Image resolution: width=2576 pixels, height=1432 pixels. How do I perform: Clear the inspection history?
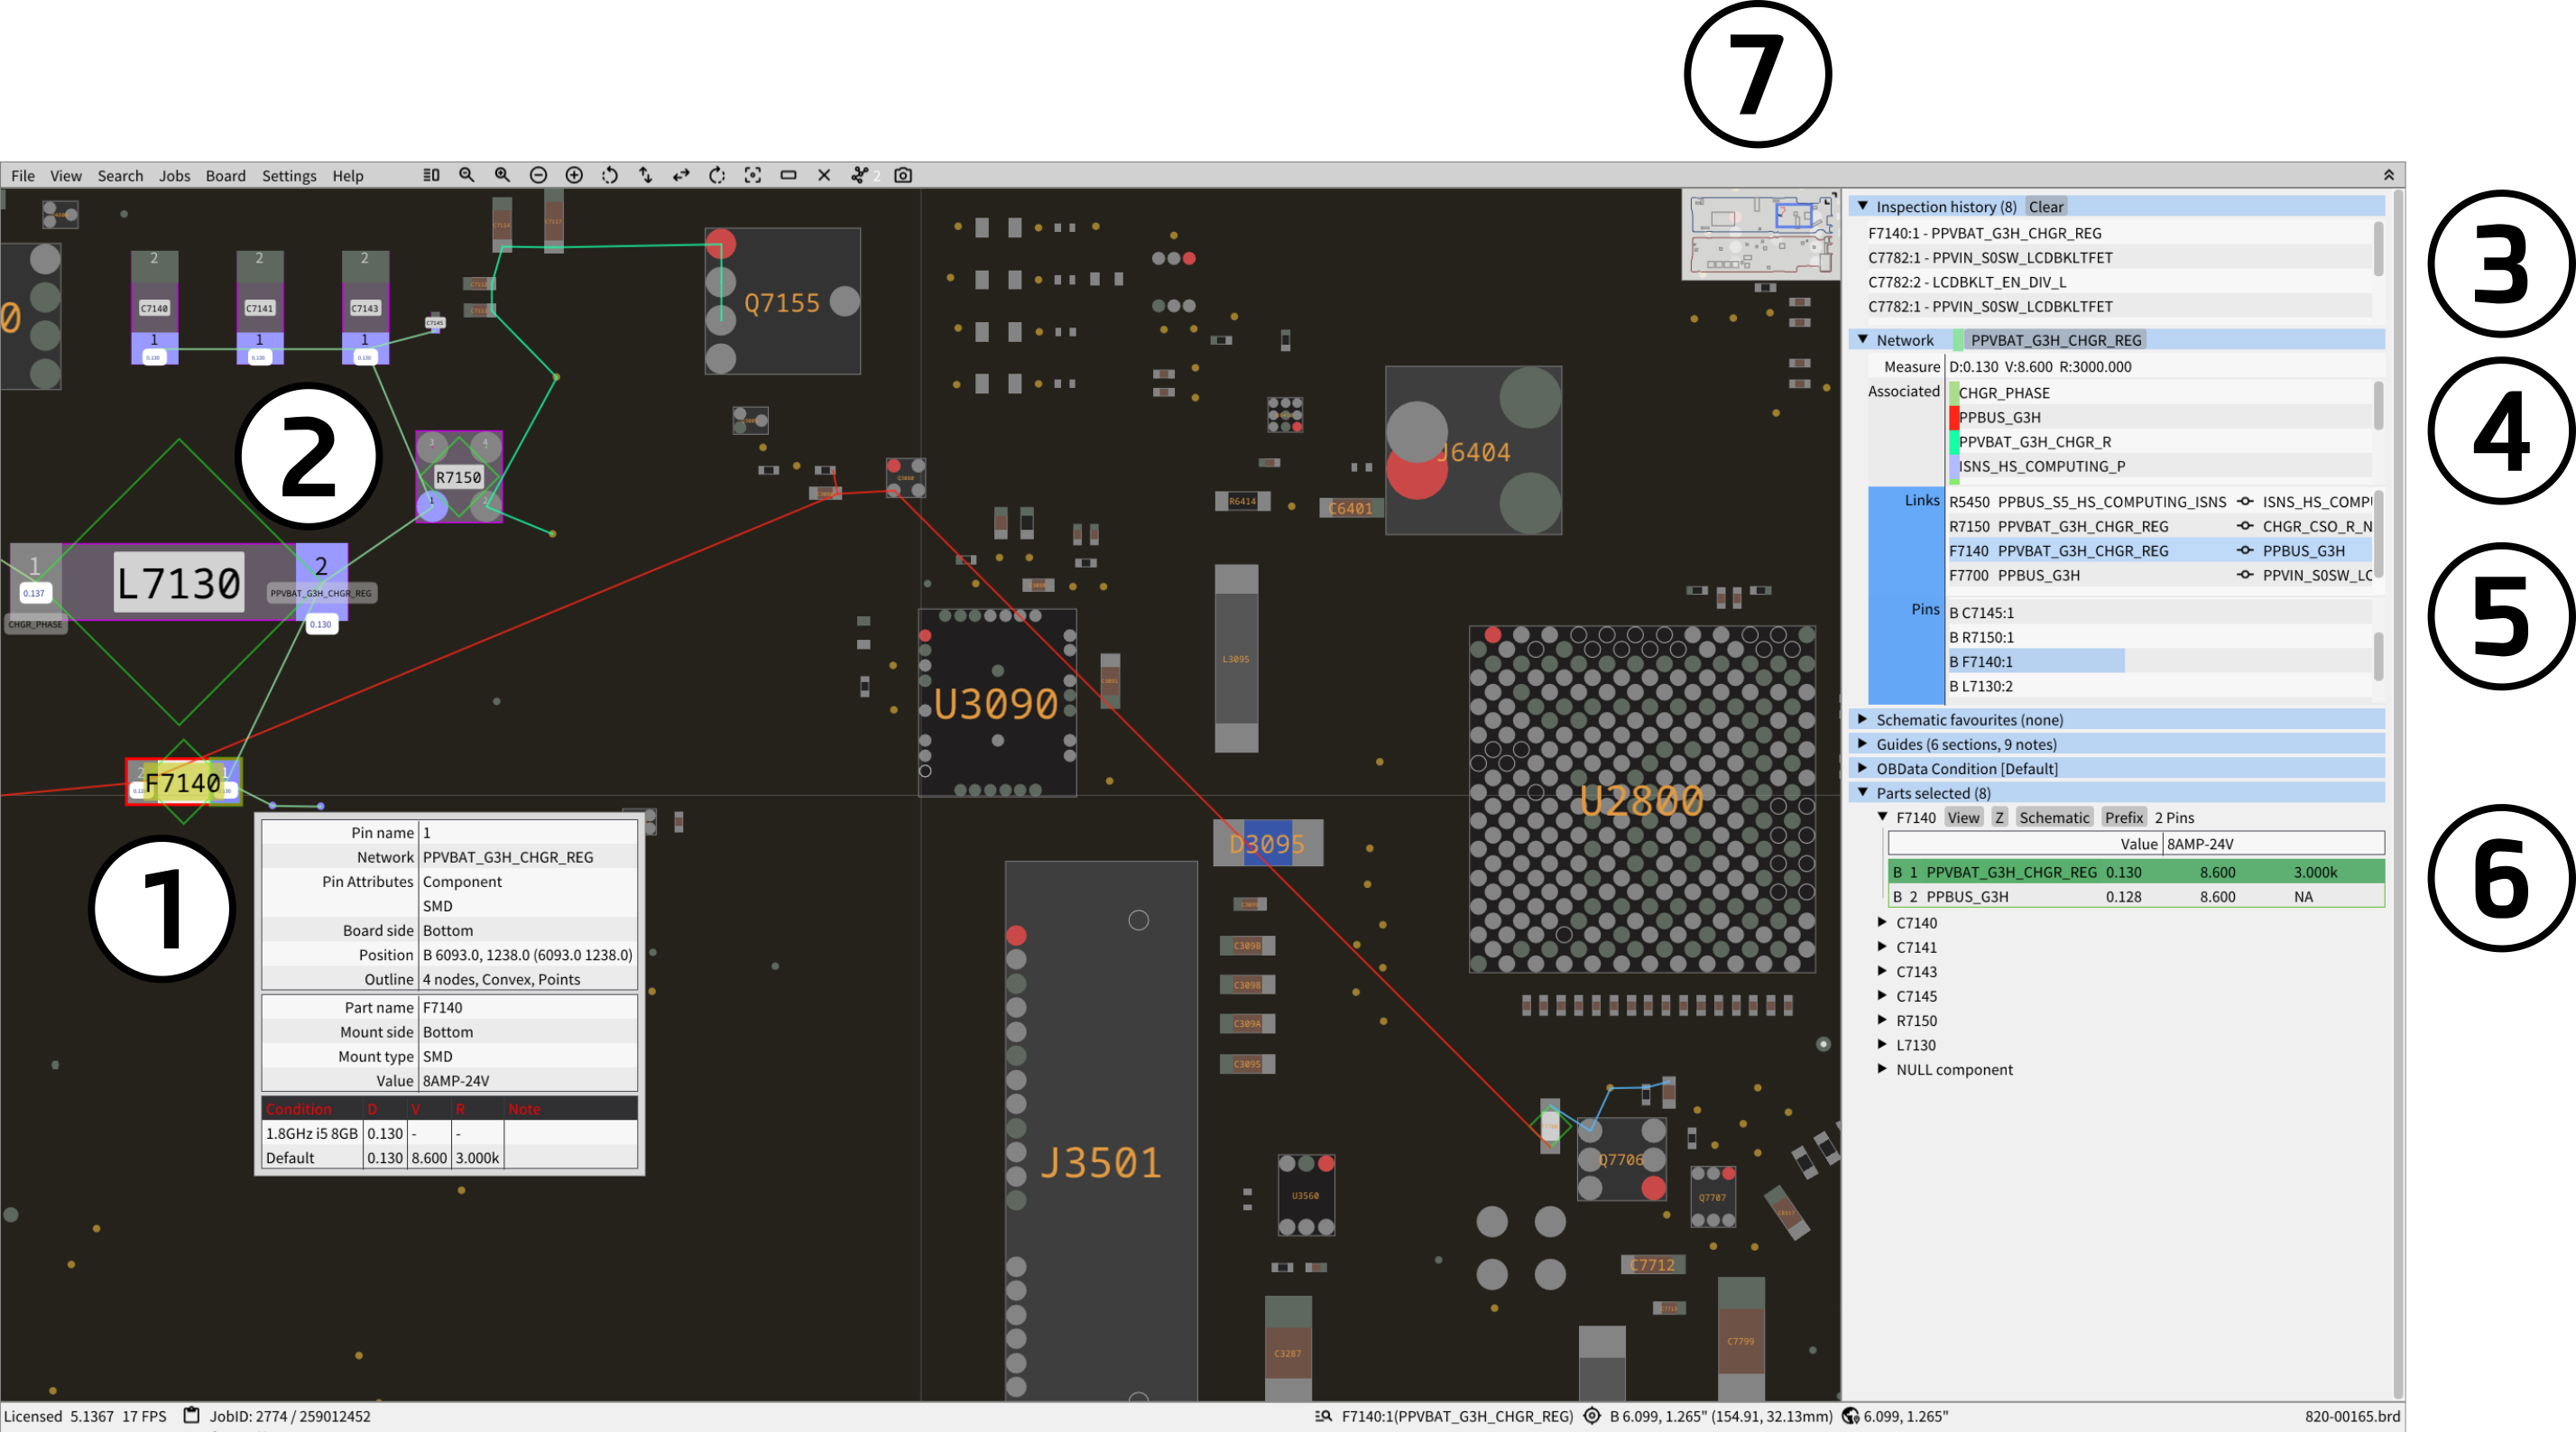pos(2045,207)
